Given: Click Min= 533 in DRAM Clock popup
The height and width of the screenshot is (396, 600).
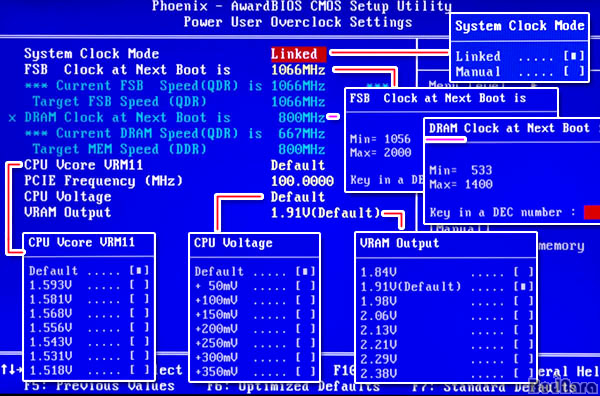Looking at the screenshot, I should coord(461,170).
